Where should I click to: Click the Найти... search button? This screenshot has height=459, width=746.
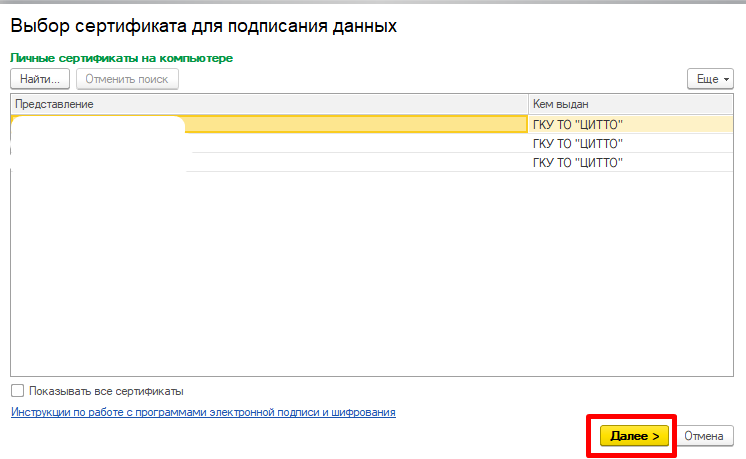coord(40,78)
